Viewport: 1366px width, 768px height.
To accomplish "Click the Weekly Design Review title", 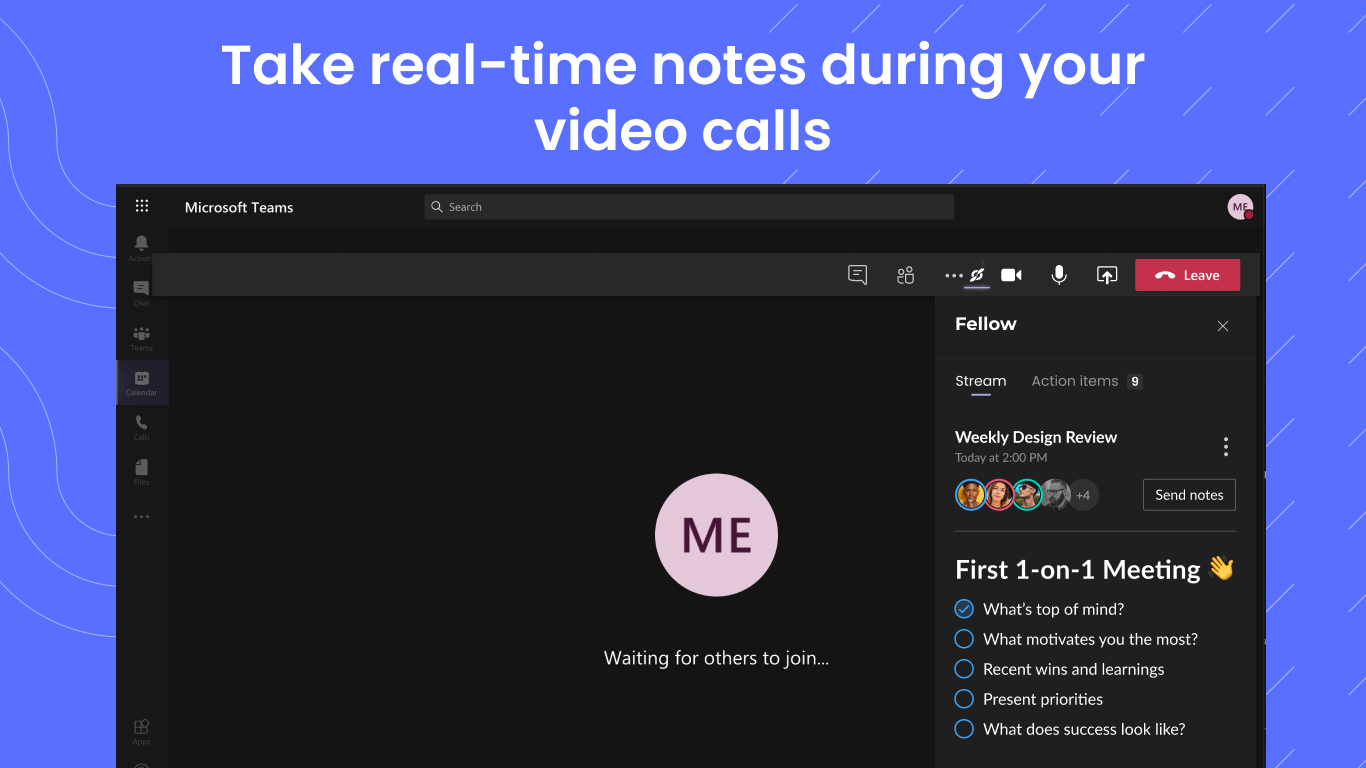I will [1036, 437].
